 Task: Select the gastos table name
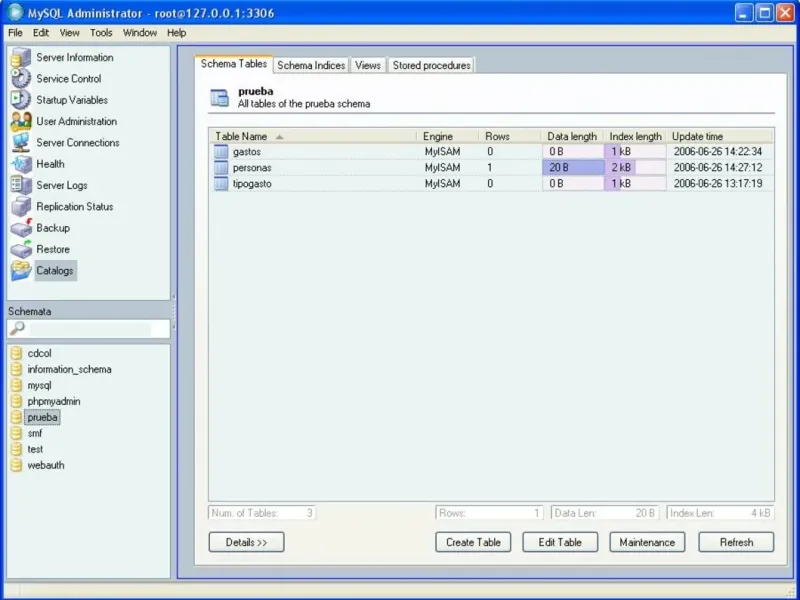tap(247, 152)
